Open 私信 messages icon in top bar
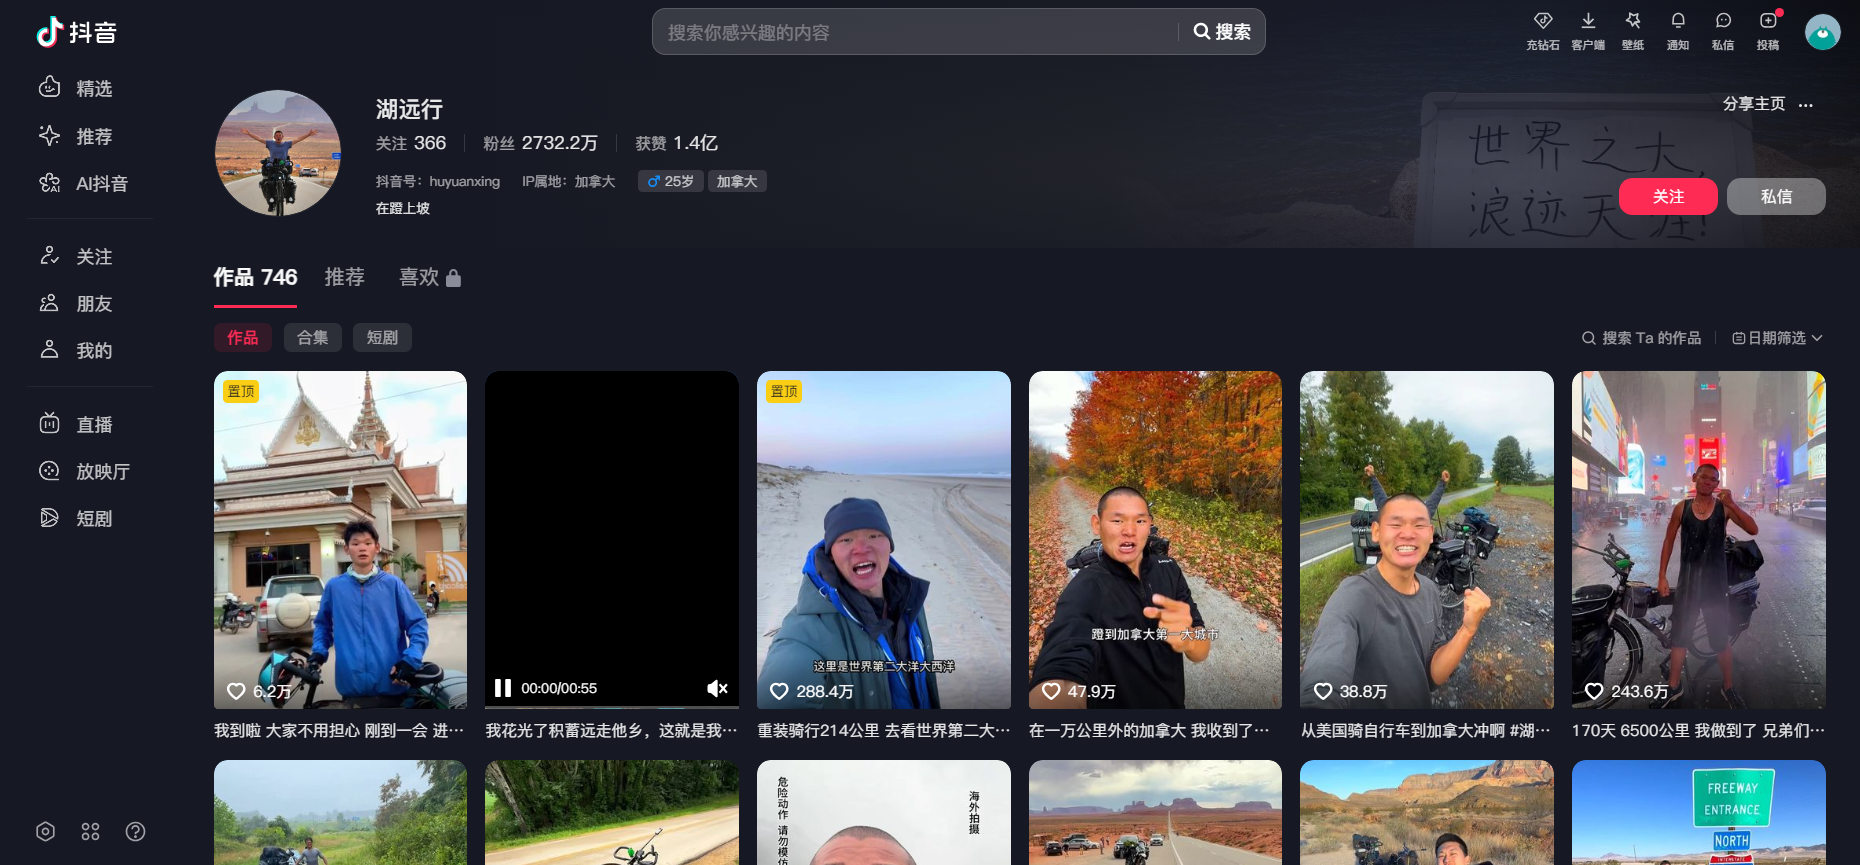 click(1723, 31)
